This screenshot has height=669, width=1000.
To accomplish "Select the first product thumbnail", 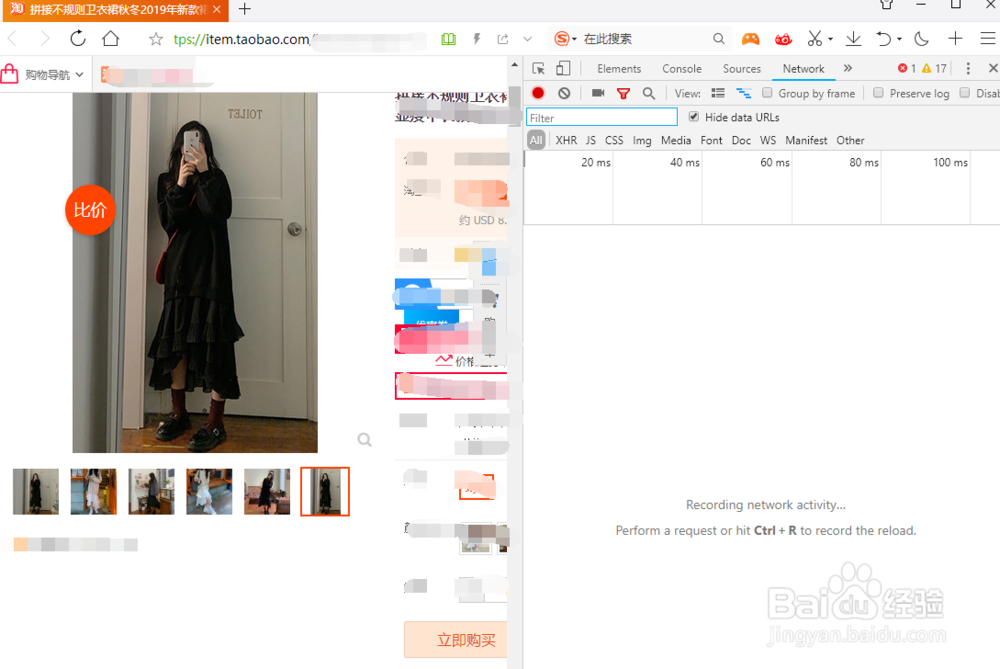I will pyautogui.click(x=36, y=492).
